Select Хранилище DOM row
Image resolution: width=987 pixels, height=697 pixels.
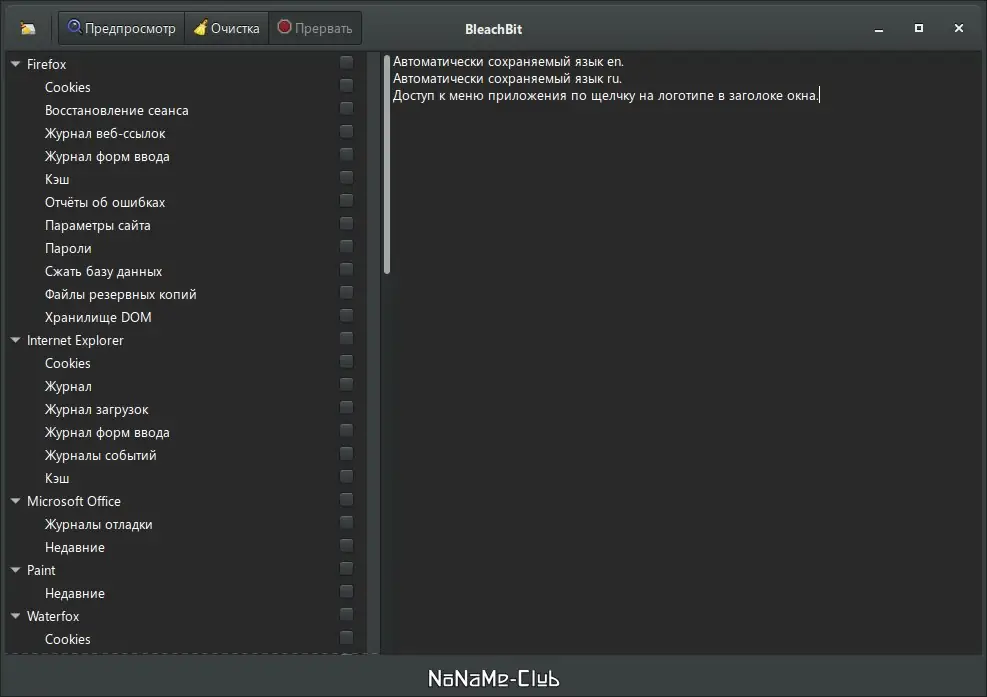pyautogui.click(x=186, y=317)
